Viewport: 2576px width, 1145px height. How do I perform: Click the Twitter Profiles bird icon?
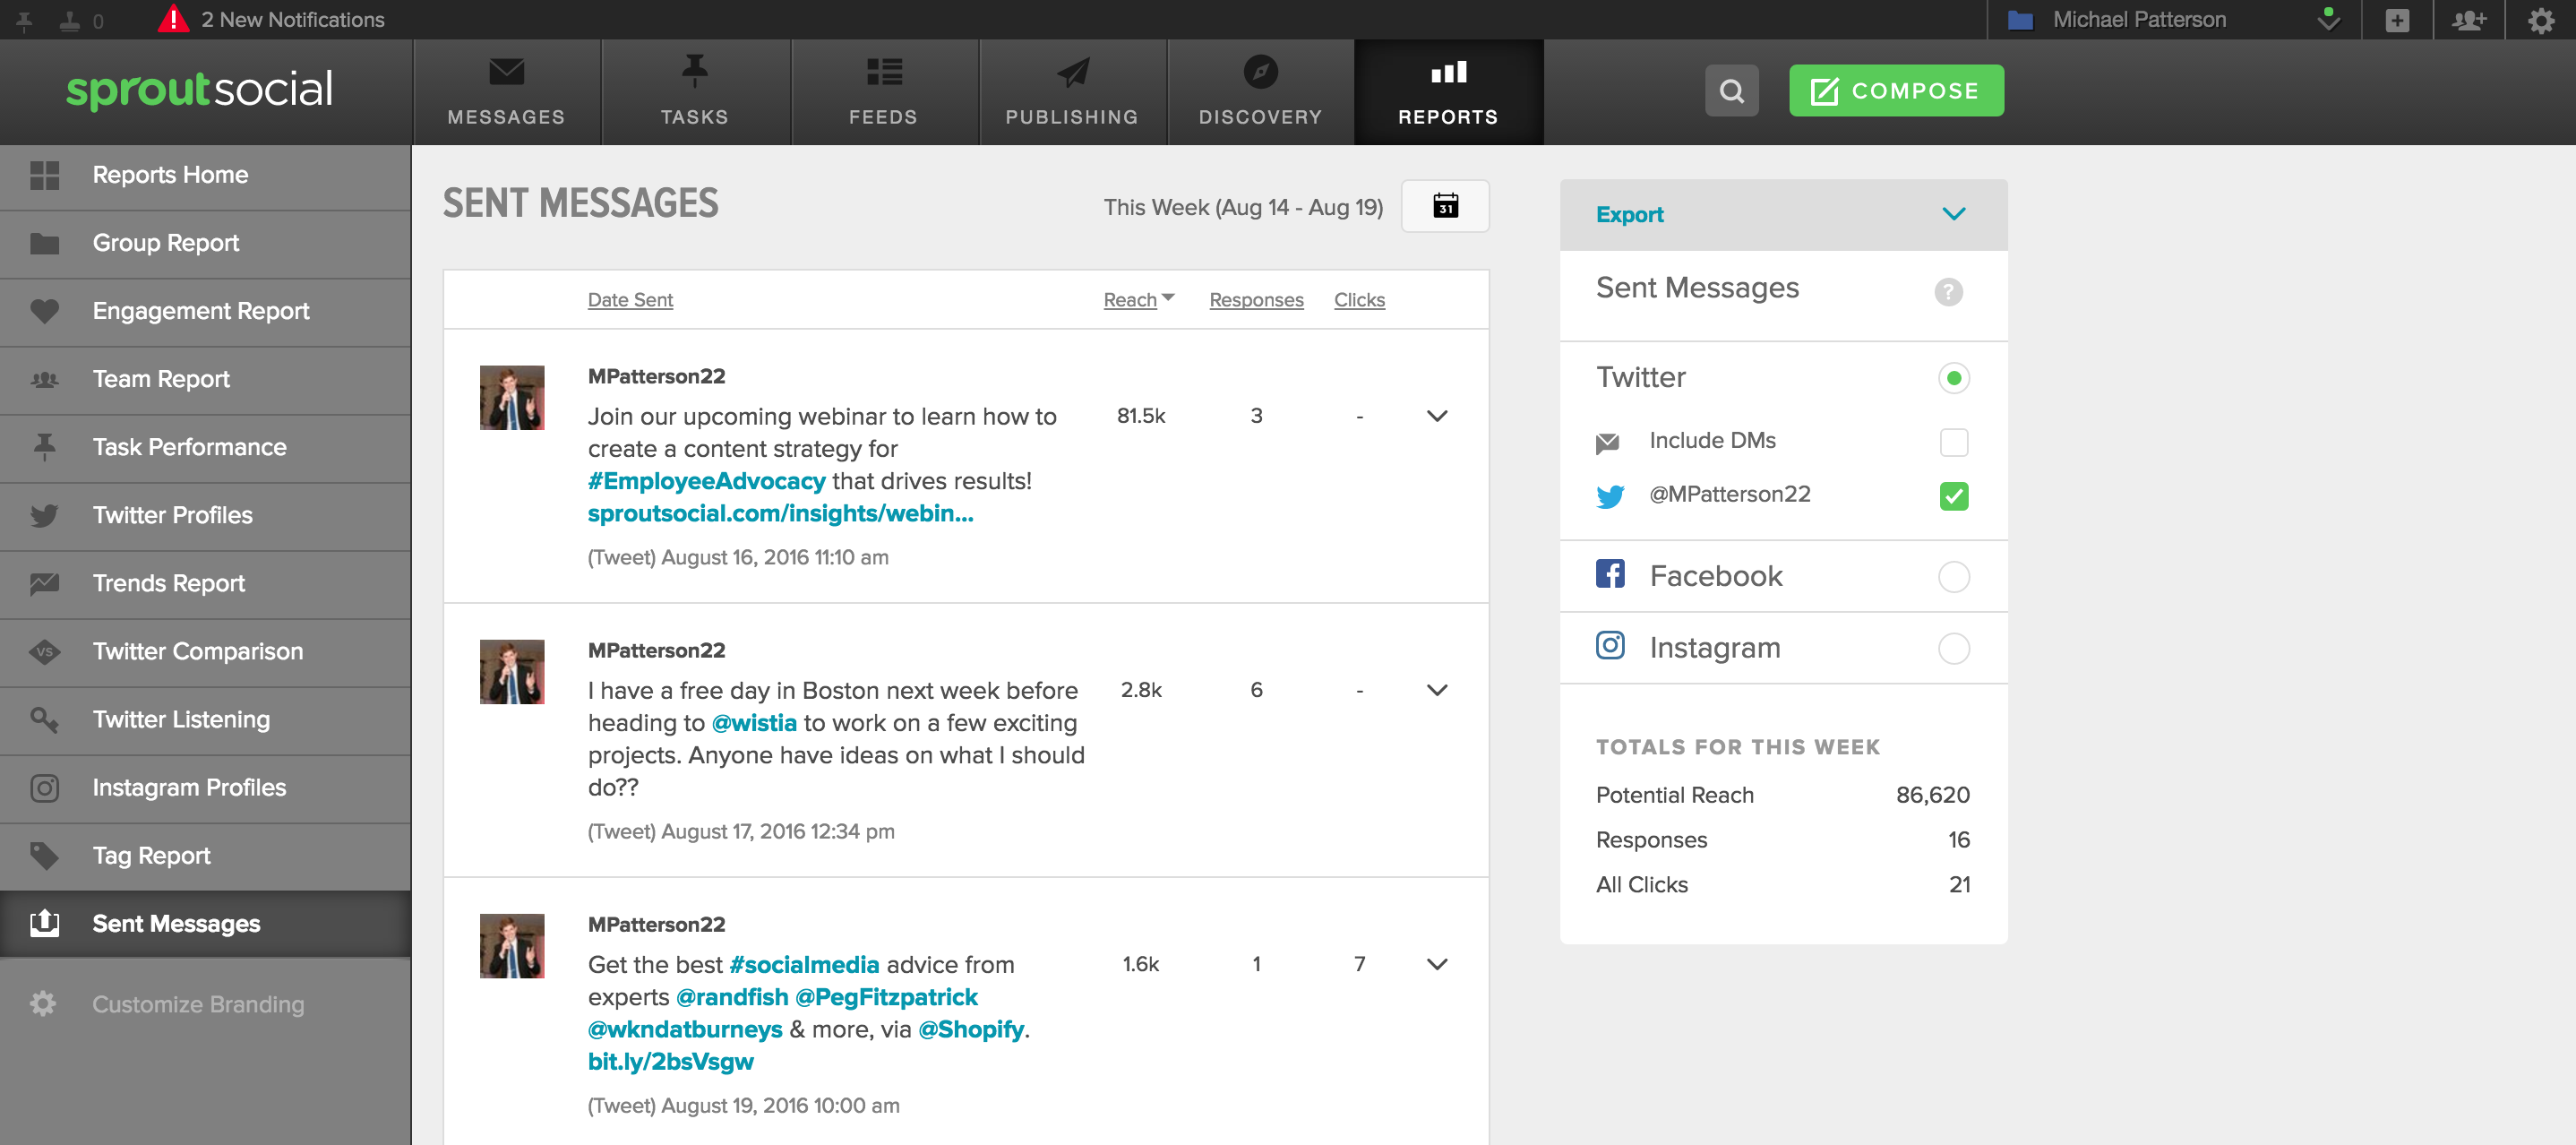(44, 515)
